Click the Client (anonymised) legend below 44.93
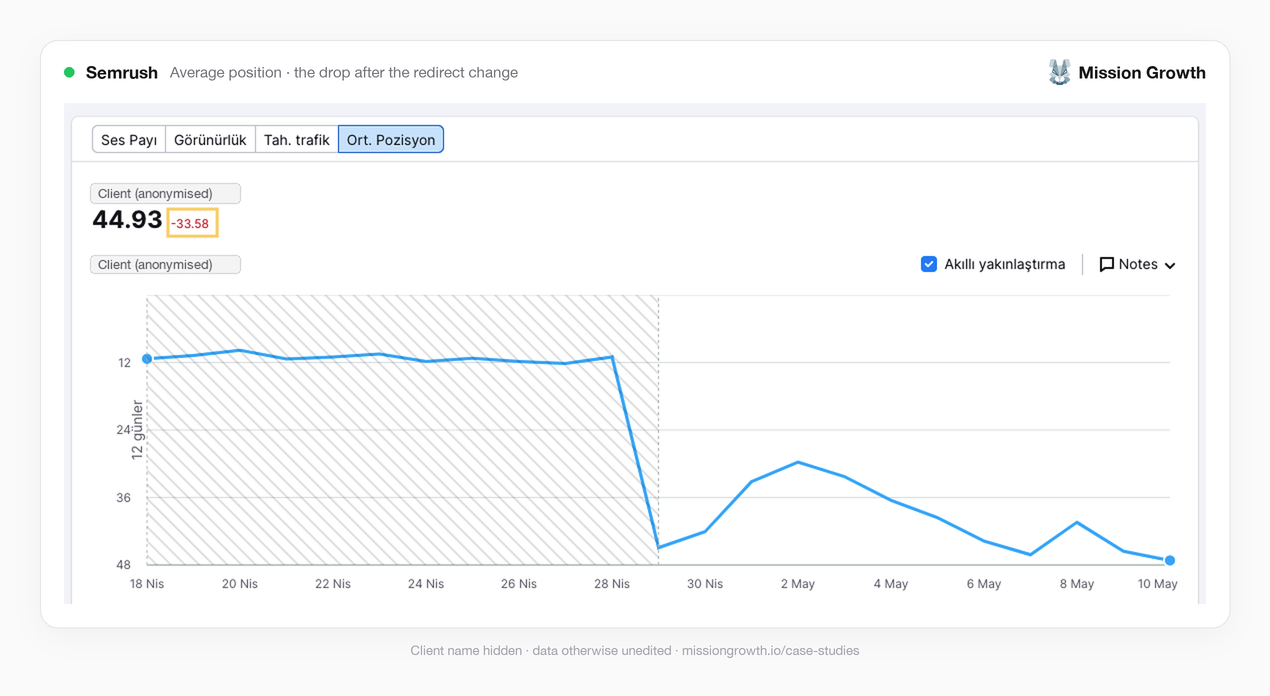 pyautogui.click(x=165, y=264)
